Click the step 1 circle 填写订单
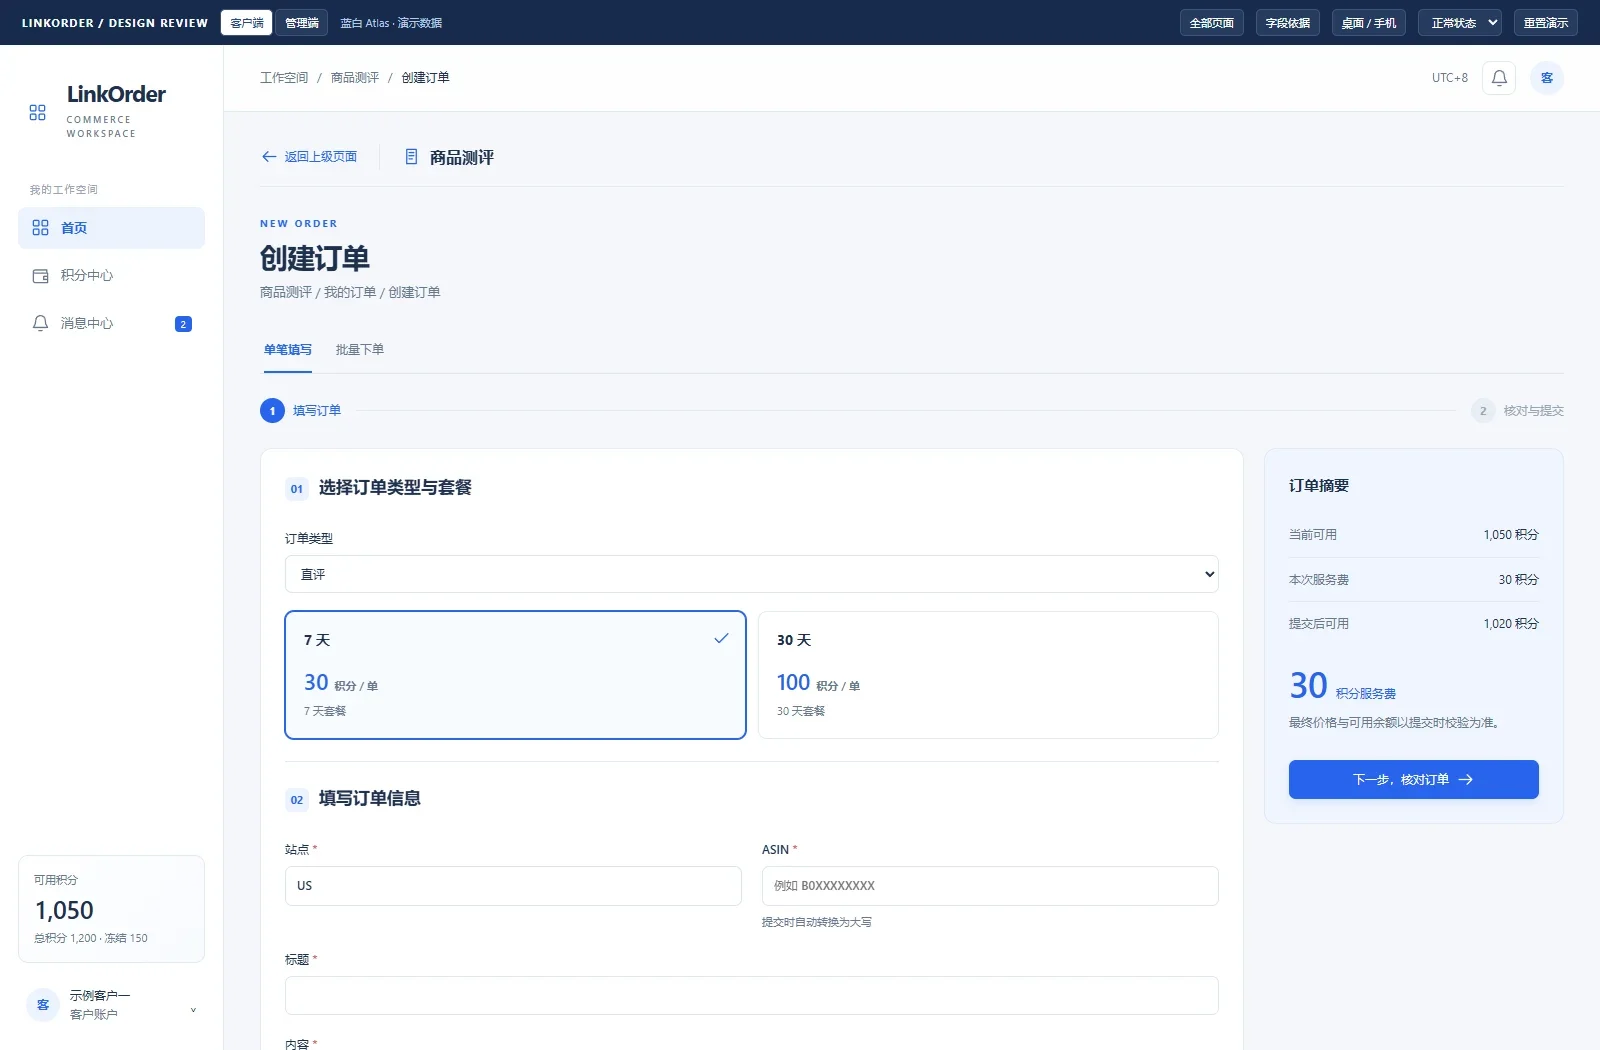The width and height of the screenshot is (1600, 1050). click(x=272, y=411)
